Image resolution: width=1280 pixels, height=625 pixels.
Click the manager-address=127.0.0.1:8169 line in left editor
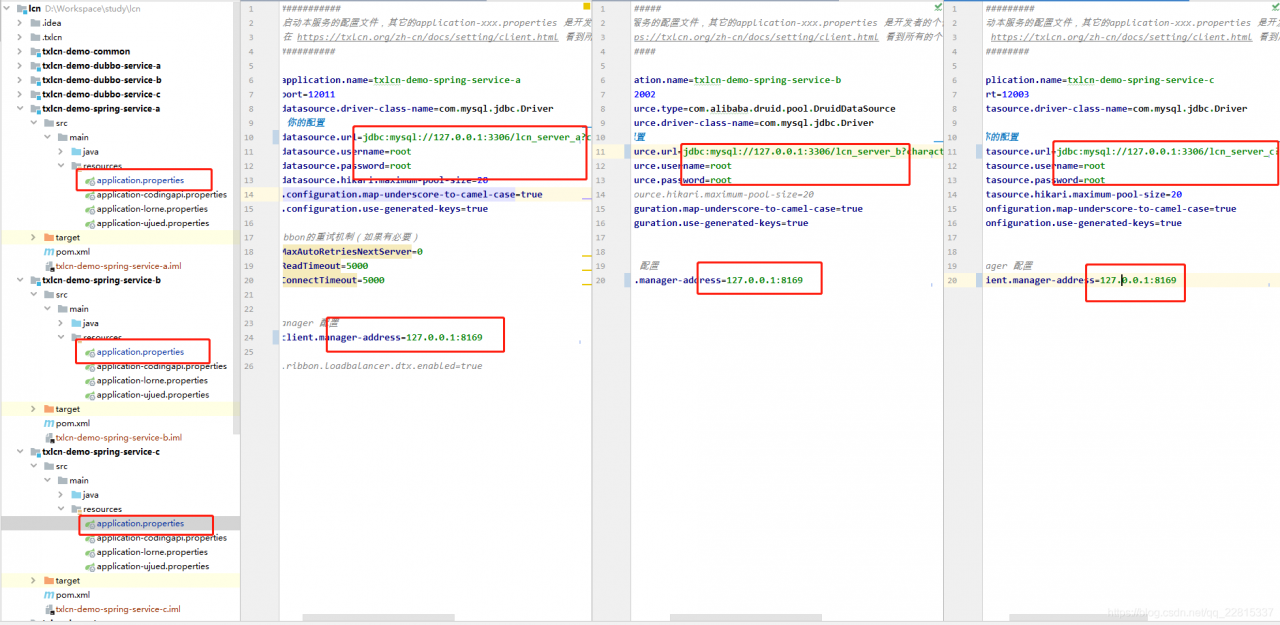point(382,337)
